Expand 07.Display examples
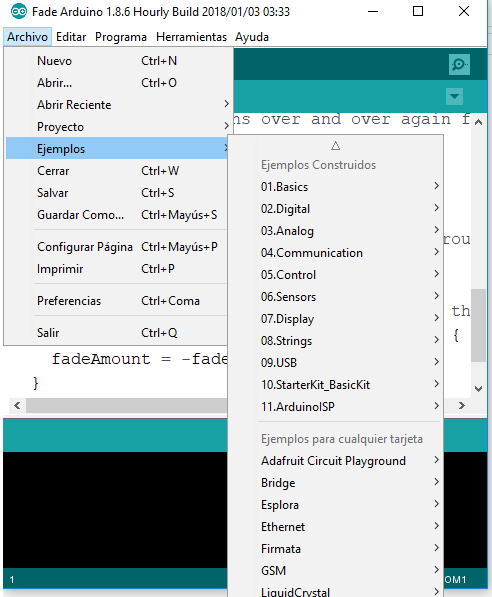Image resolution: width=492 pixels, height=597 pixels. [x=336, y=319]
